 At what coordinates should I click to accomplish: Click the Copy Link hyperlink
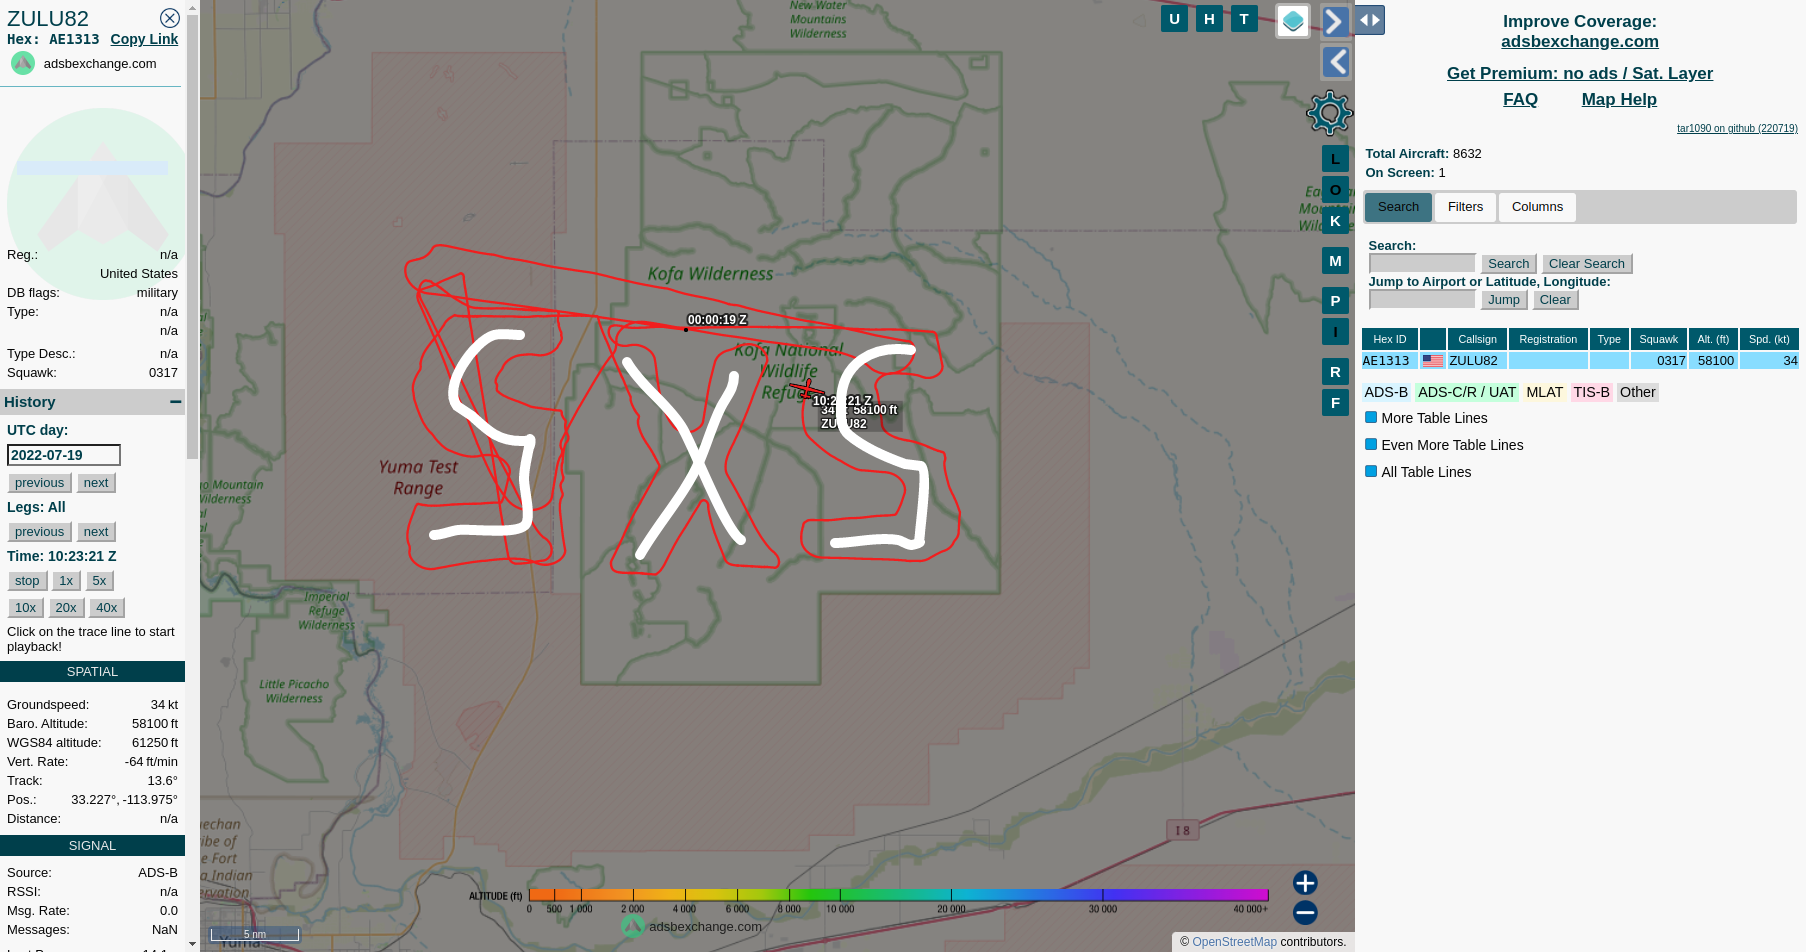[x=144, y=39]
